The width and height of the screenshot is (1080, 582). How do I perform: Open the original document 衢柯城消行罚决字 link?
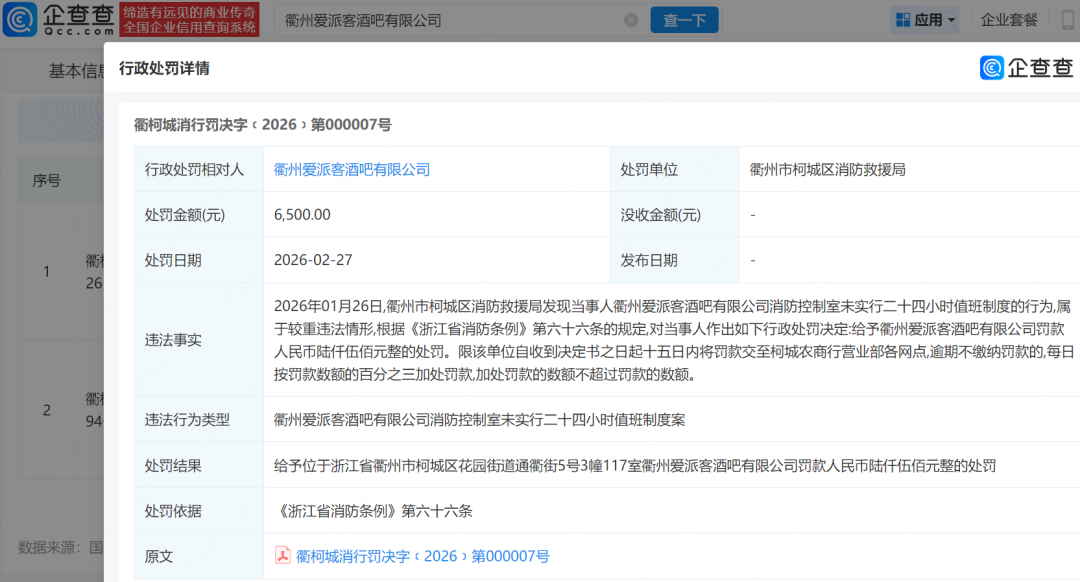[422, 557]
